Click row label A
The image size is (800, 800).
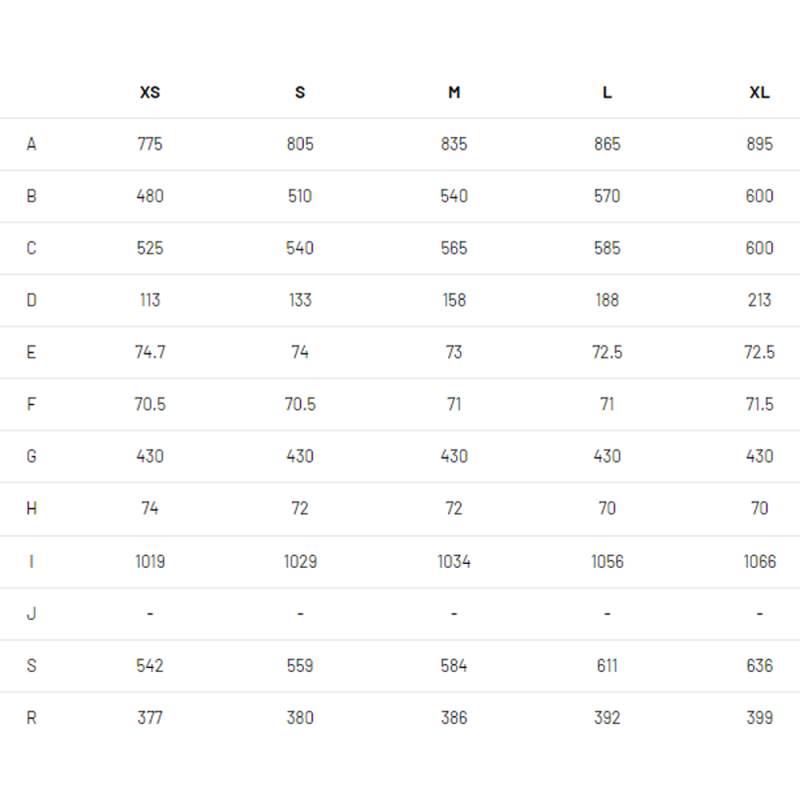pyautogui.click(x=32, y=144)
